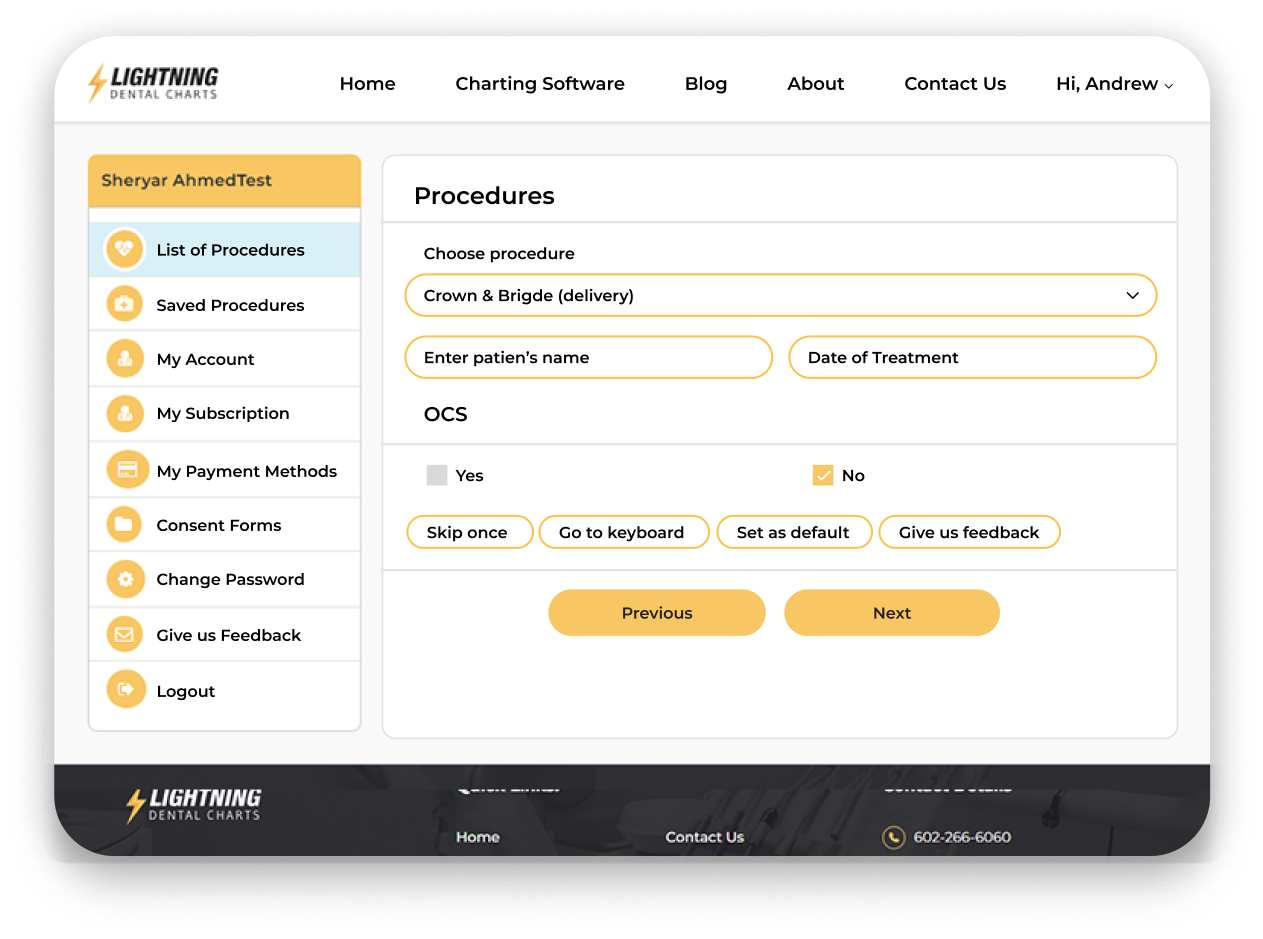
Task: Focus the Enter patient's name field
Action: click(588, 358)
